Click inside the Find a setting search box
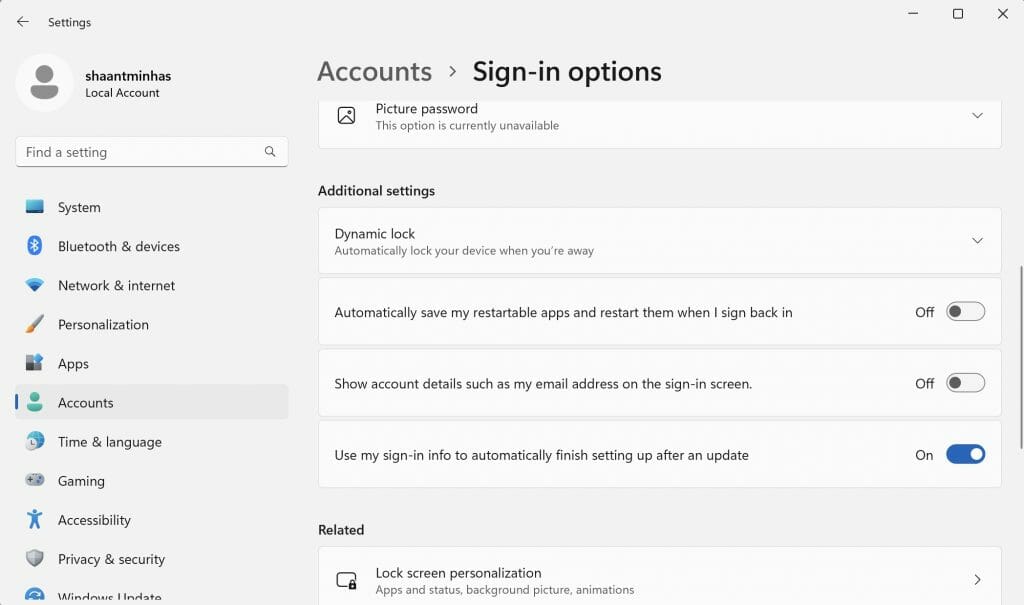The image size is (1024, 605). [x=140, y=151]
